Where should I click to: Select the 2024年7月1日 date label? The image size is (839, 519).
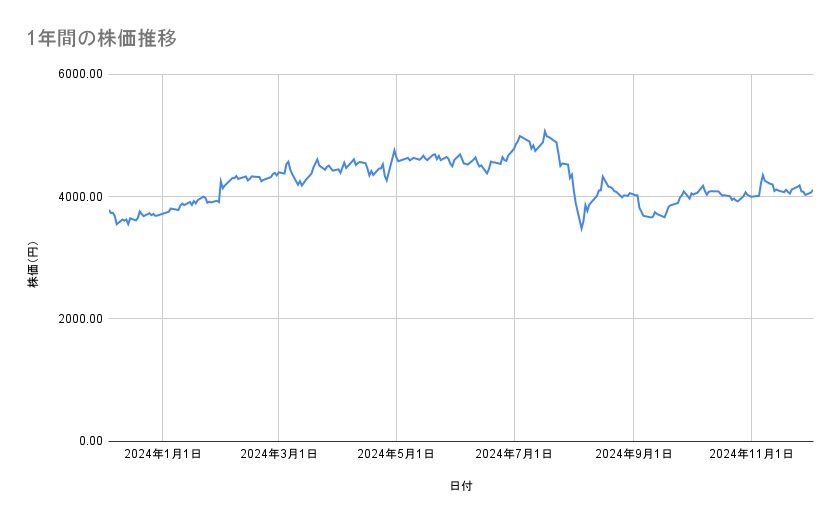point(514,455)
